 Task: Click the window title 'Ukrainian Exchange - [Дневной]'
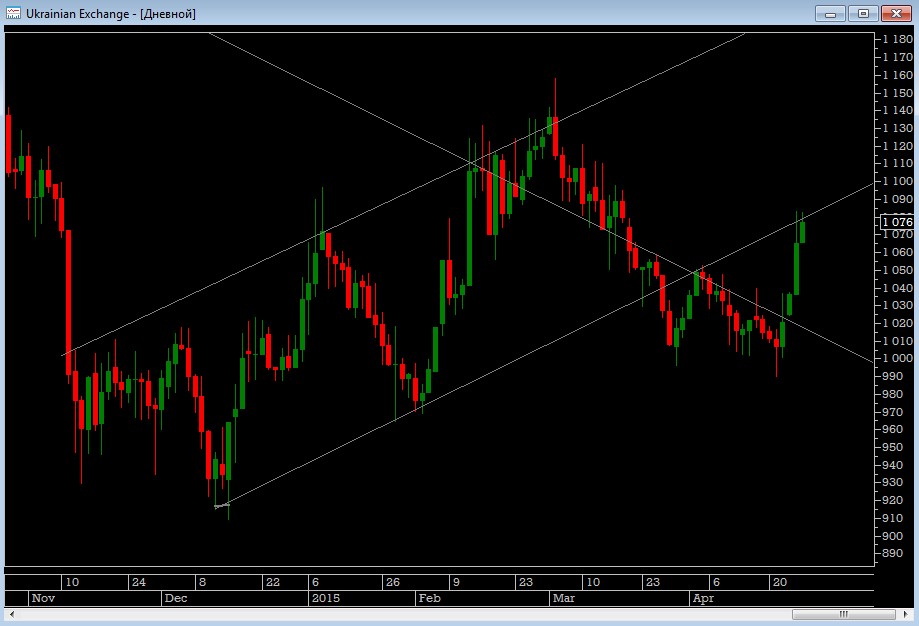point(111,13)
